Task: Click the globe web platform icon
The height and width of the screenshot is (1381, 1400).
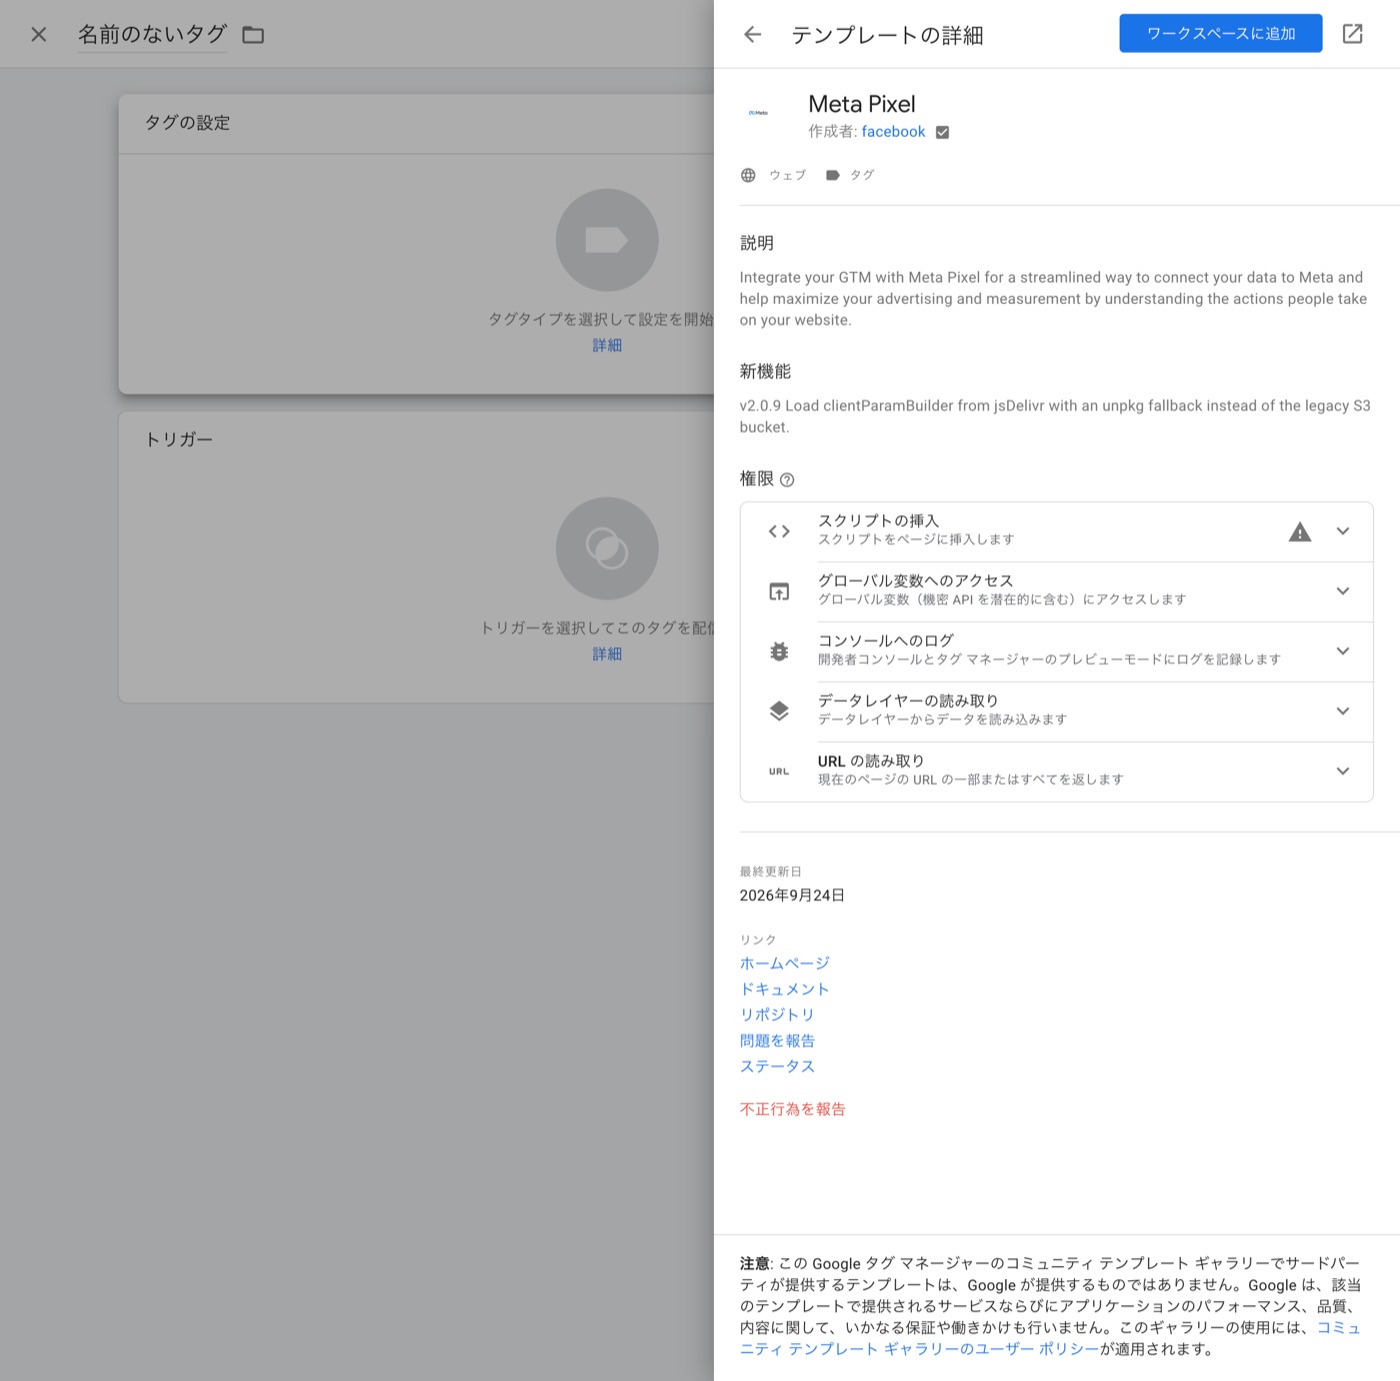Action: point(748,175)
